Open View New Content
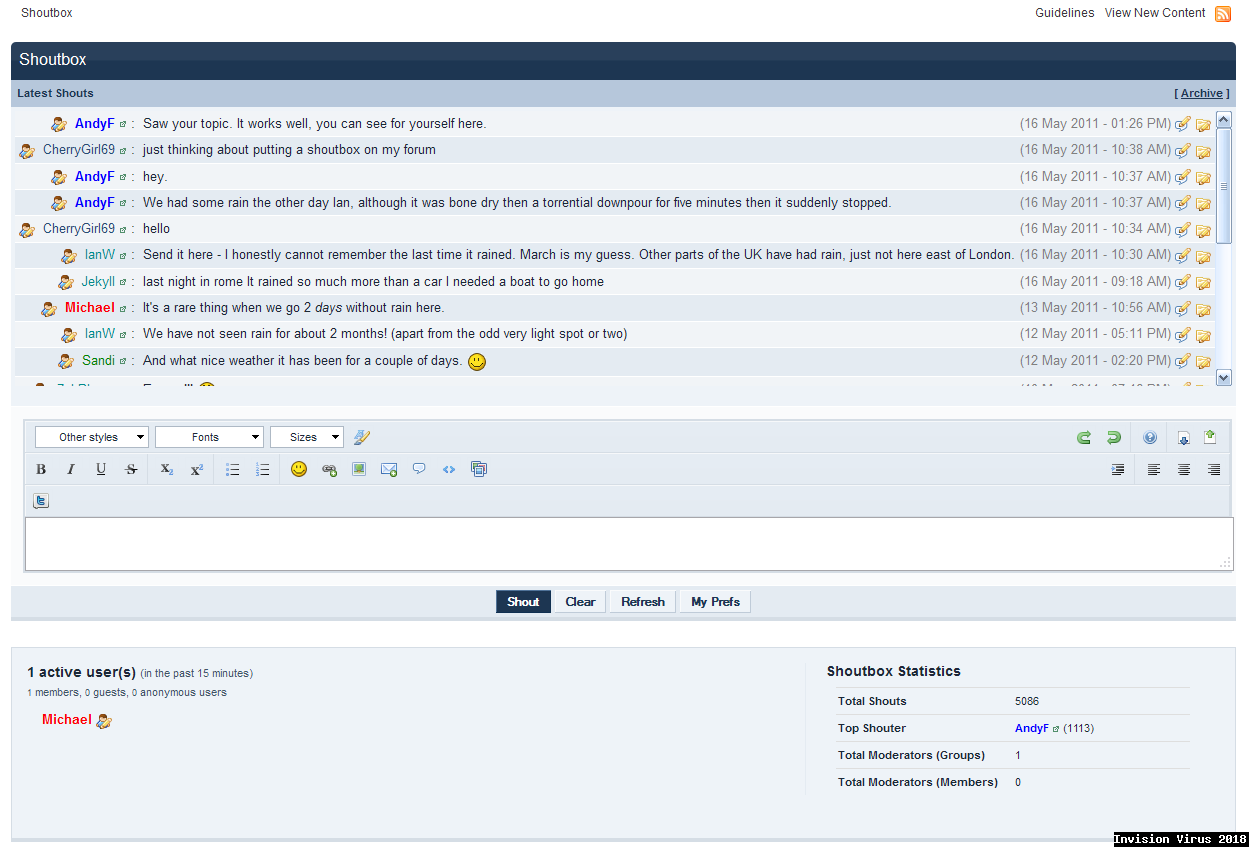 (1155, 13)
